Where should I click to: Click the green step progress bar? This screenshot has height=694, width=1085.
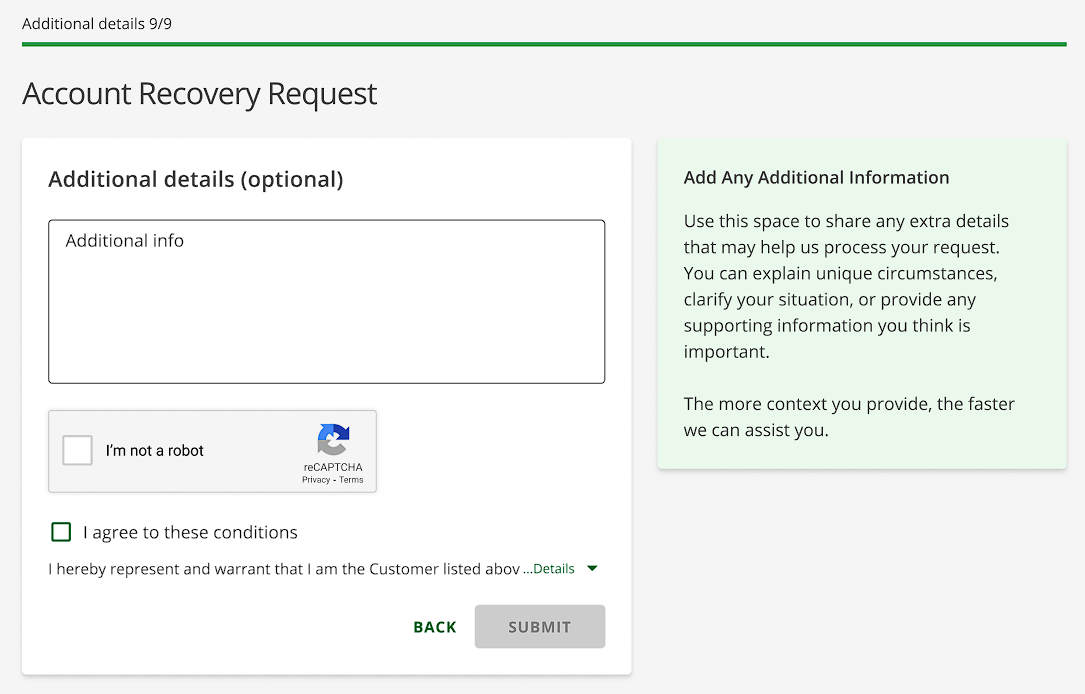tap(542, 45)
